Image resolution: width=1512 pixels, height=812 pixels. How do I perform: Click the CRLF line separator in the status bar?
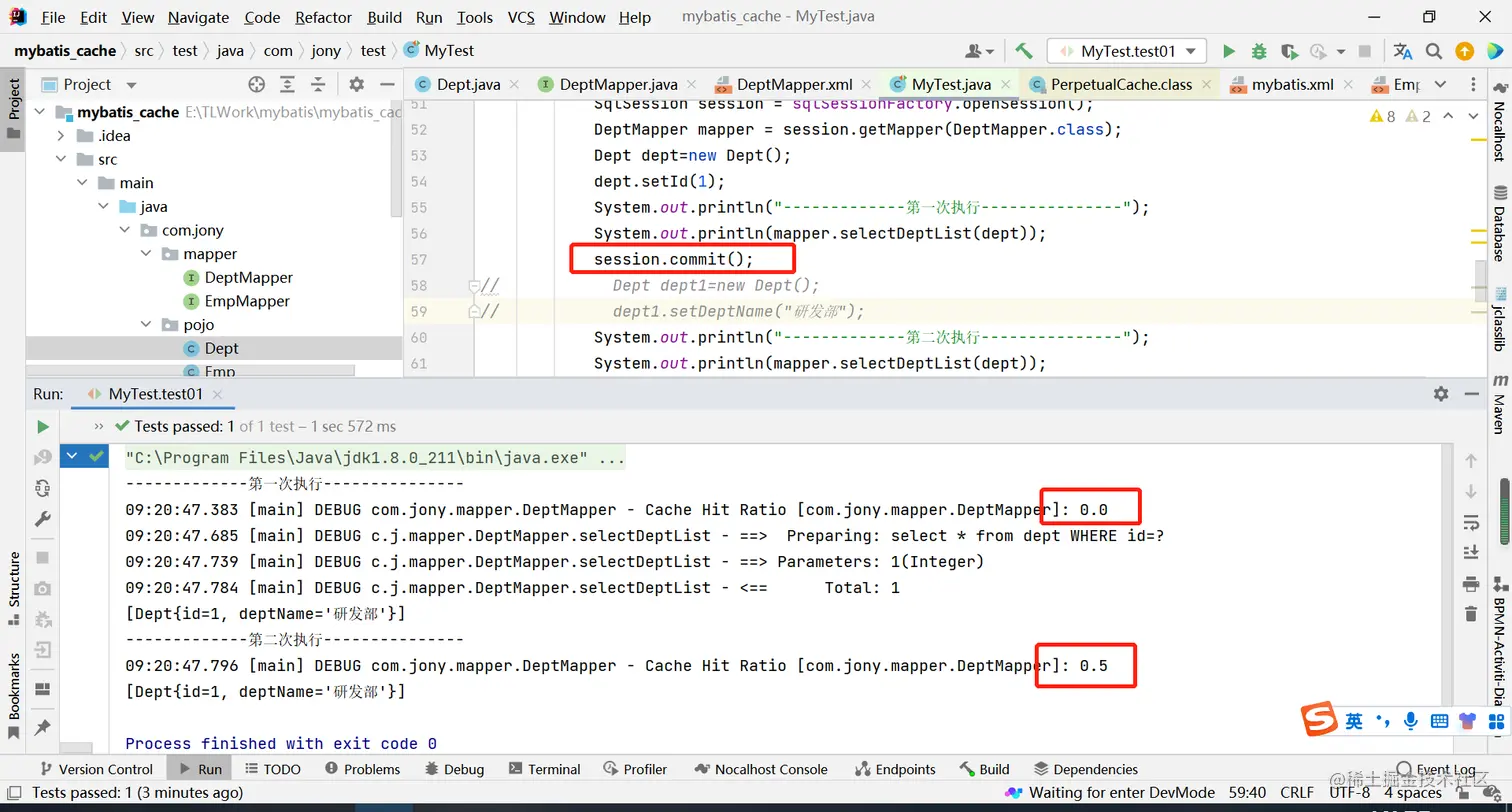pos(1297,792)
